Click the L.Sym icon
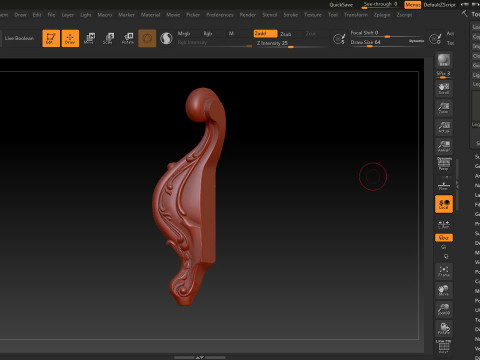This screenshot has height=360, width=480. coord(444,225)
